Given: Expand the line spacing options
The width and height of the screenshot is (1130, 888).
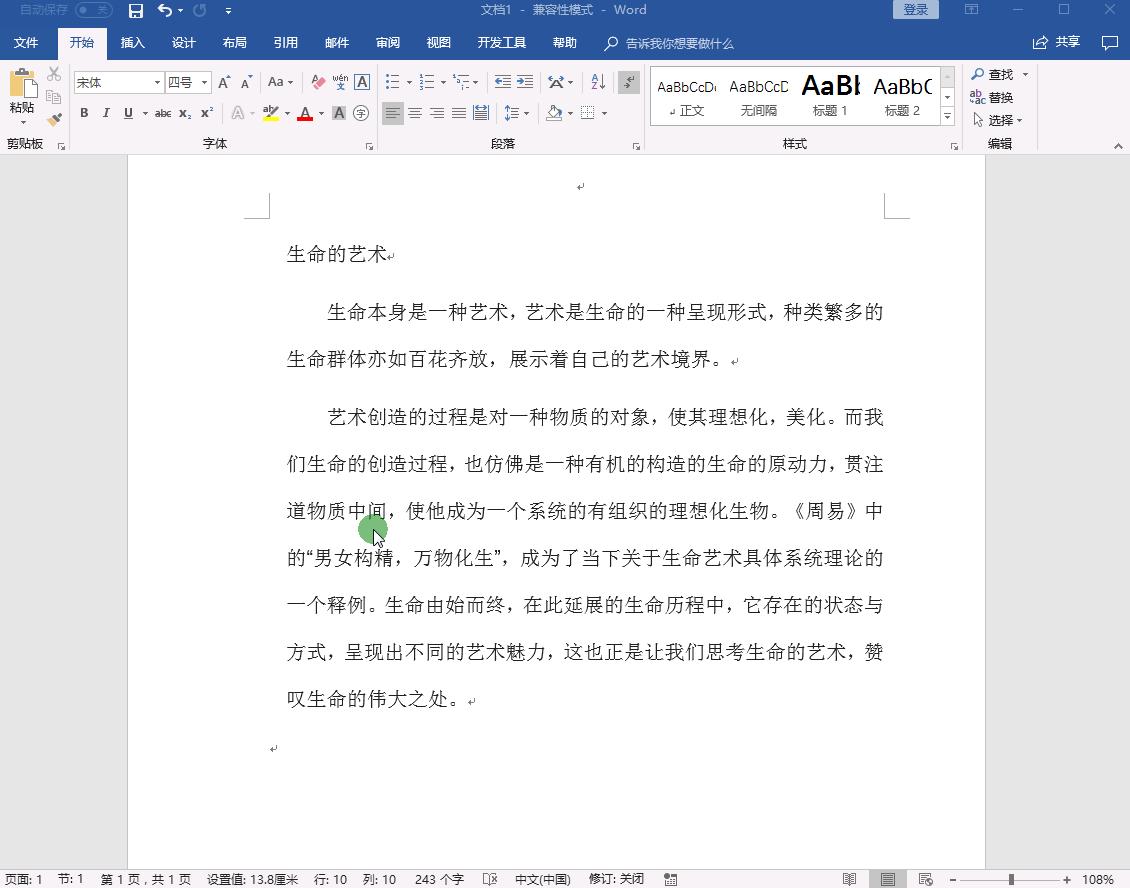Looking at the screenshot, I should click(x=523, y=113).
